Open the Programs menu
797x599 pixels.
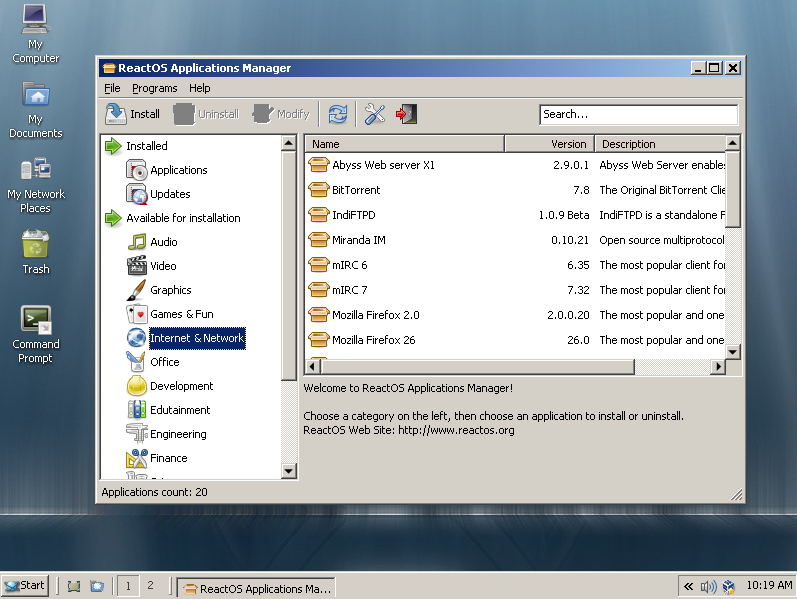(x=155, y=88)
